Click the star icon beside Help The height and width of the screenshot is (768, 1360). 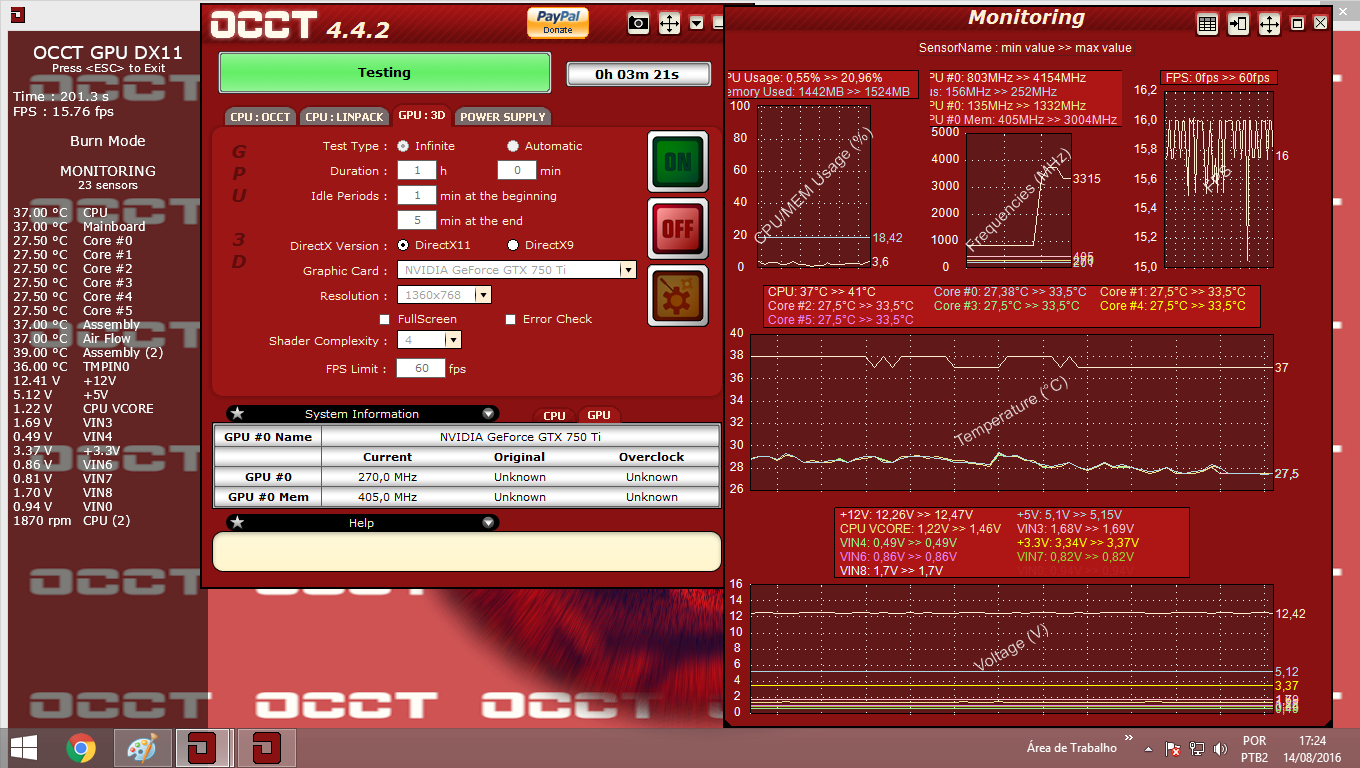237,522
